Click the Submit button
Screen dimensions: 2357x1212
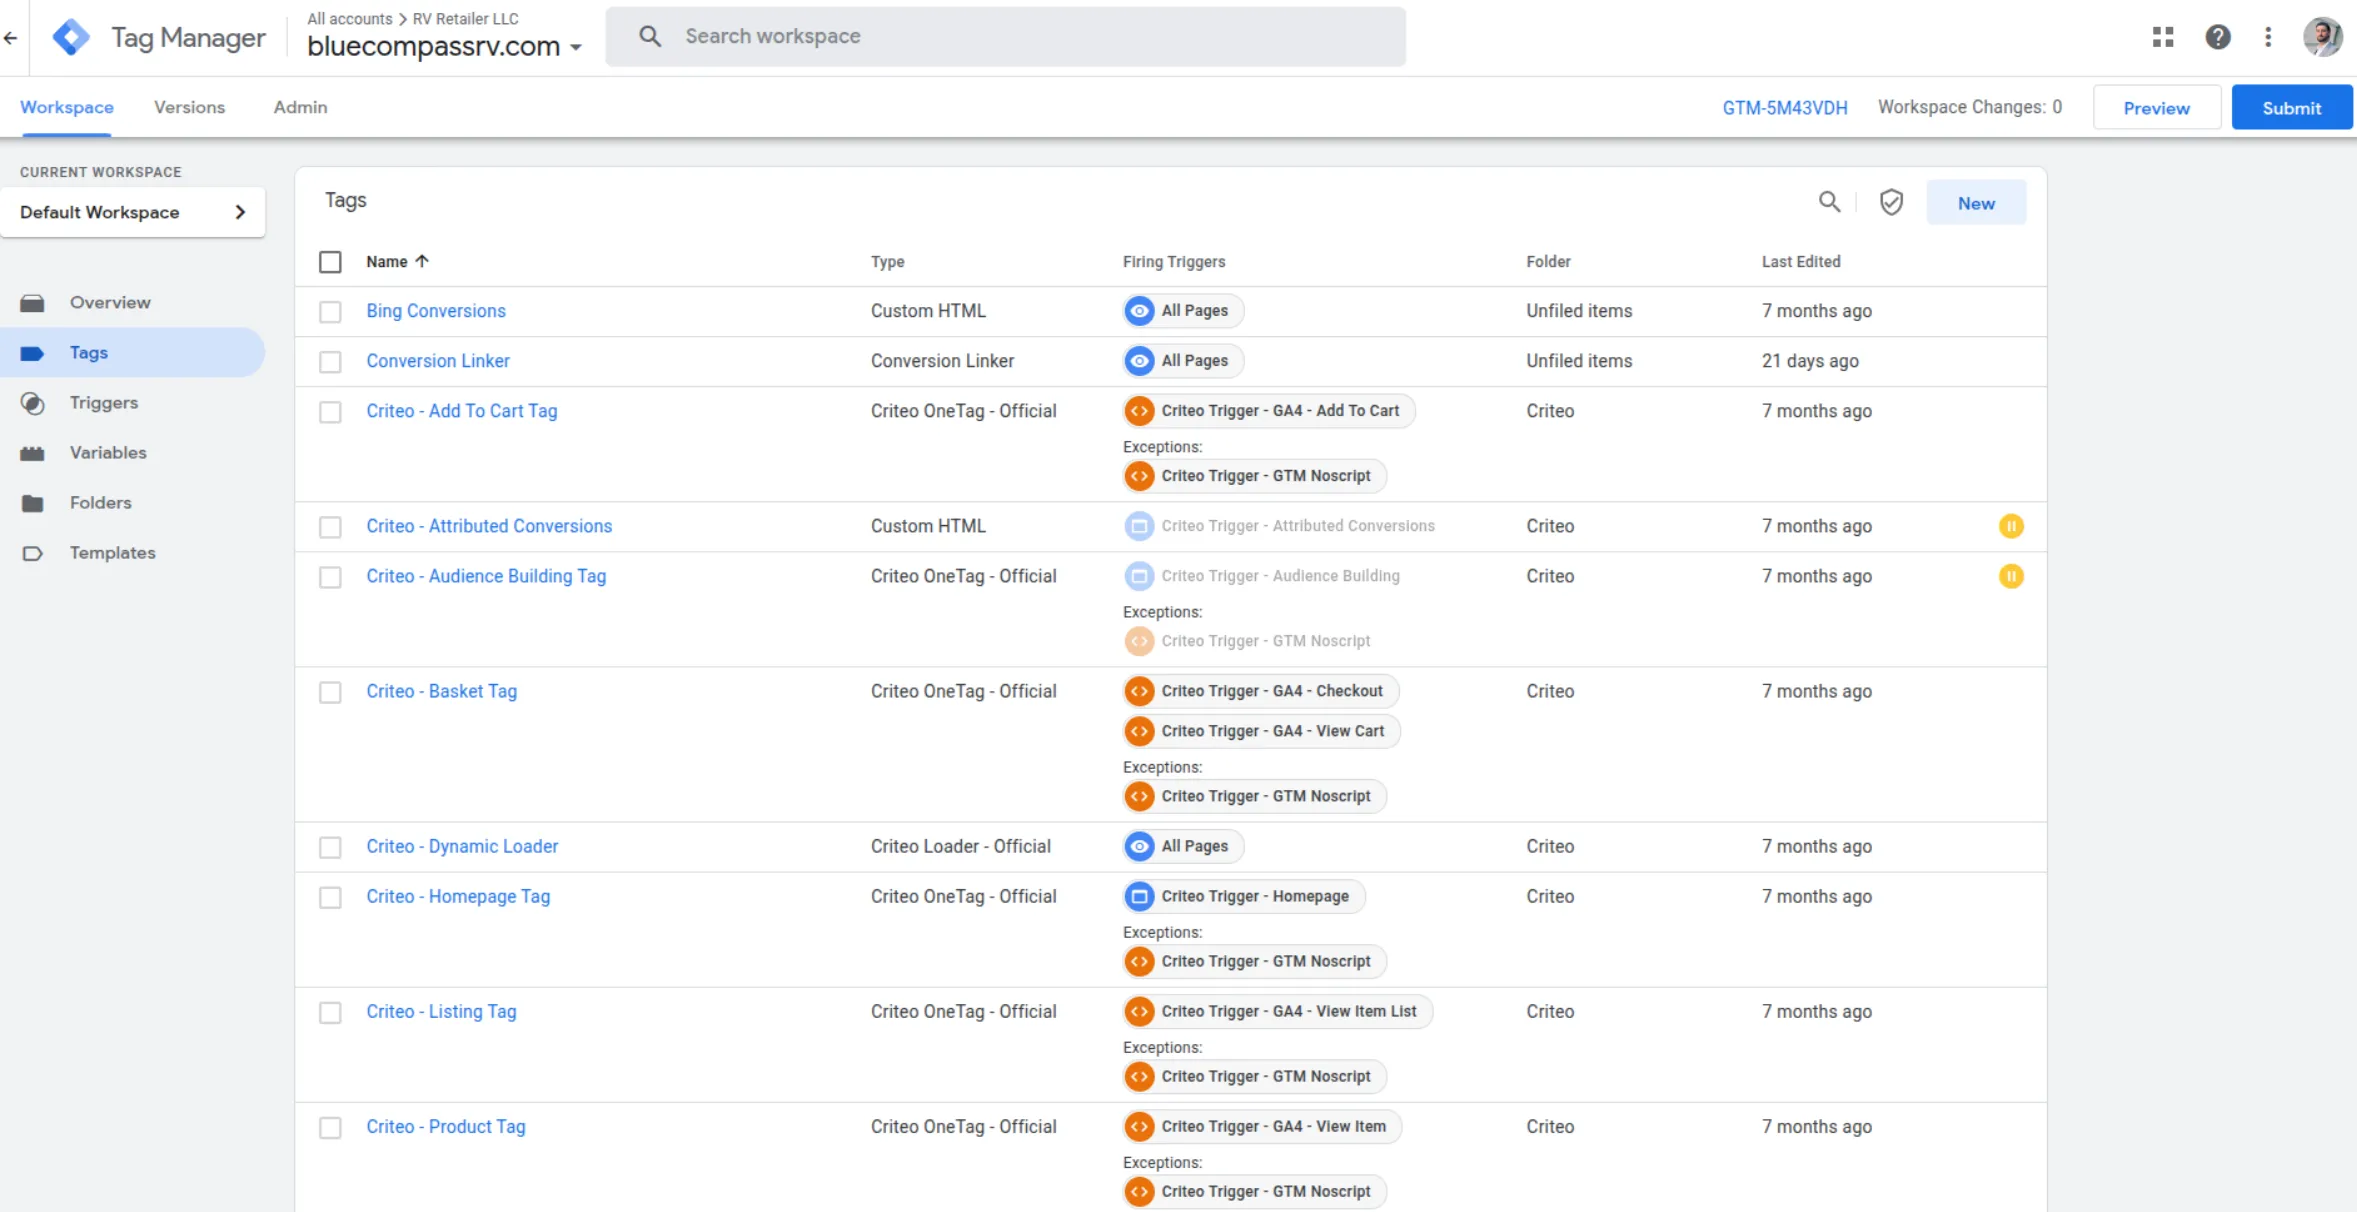tap(2291, 107)
